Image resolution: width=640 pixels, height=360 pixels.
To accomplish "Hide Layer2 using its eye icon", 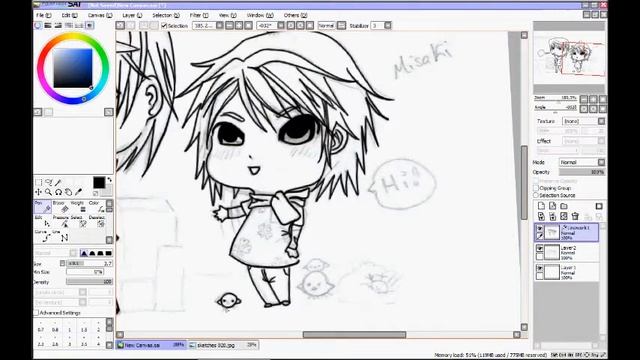I will pyautogui.click(x=540, y=248).
